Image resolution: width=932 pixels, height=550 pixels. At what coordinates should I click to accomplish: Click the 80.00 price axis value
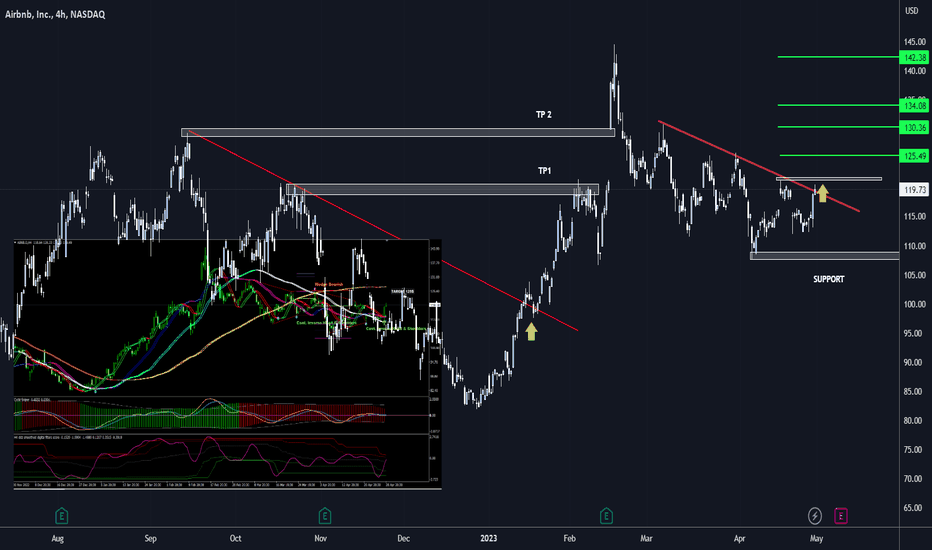tap(915, 421)
